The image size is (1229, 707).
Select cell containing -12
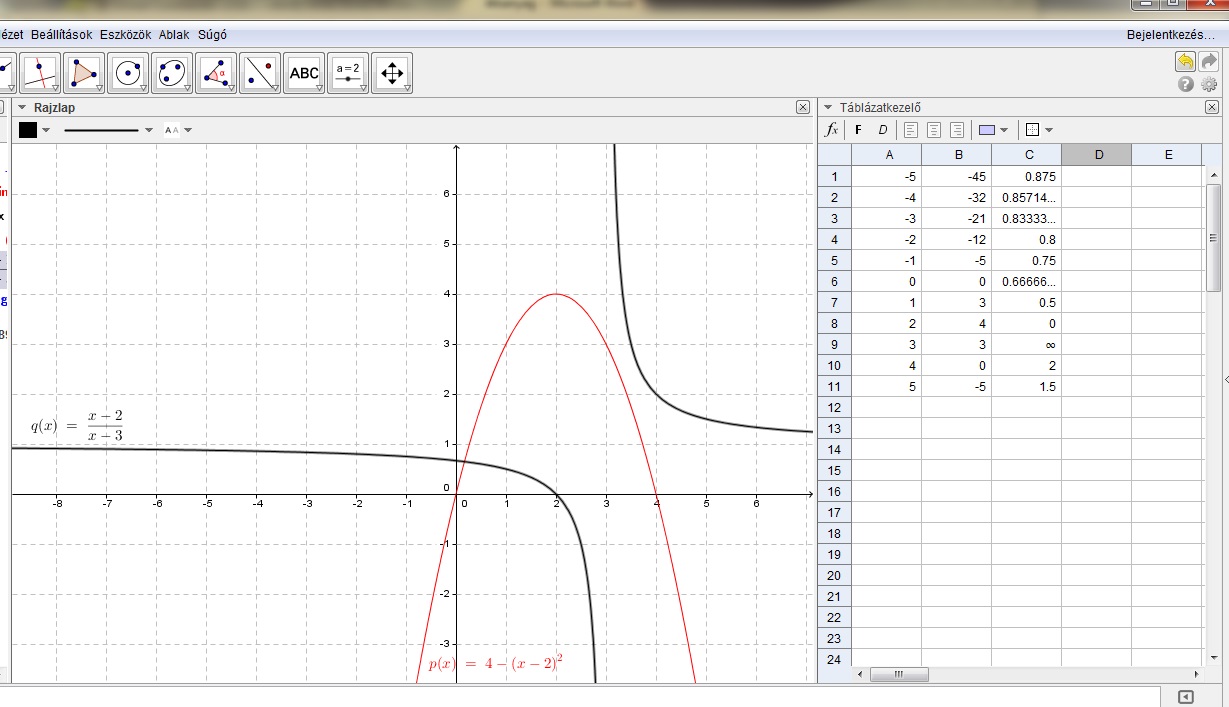click(x=957, y=239)
